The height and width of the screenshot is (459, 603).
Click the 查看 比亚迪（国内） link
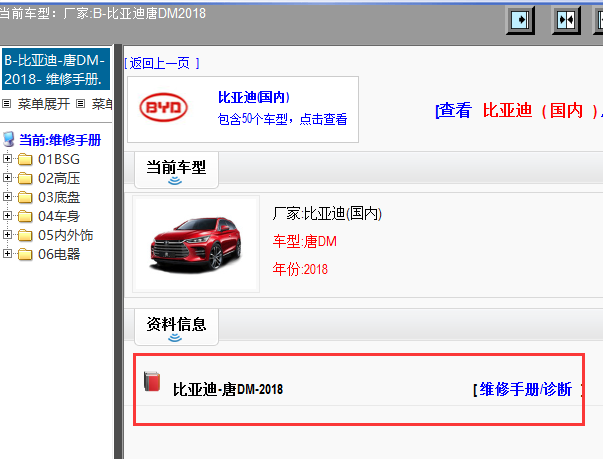coord(519,111)
